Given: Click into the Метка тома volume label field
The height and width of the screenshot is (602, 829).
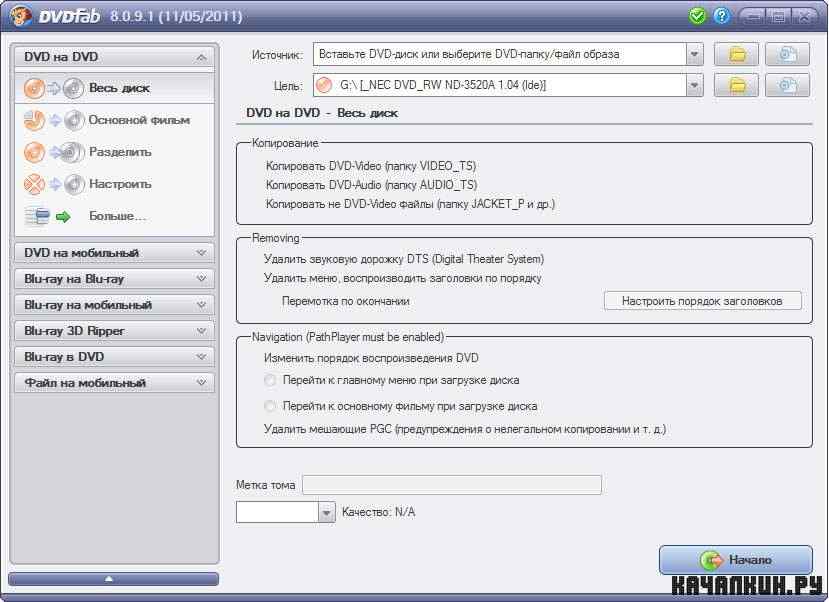Looking at the screenshot, I should coord(452,485).
